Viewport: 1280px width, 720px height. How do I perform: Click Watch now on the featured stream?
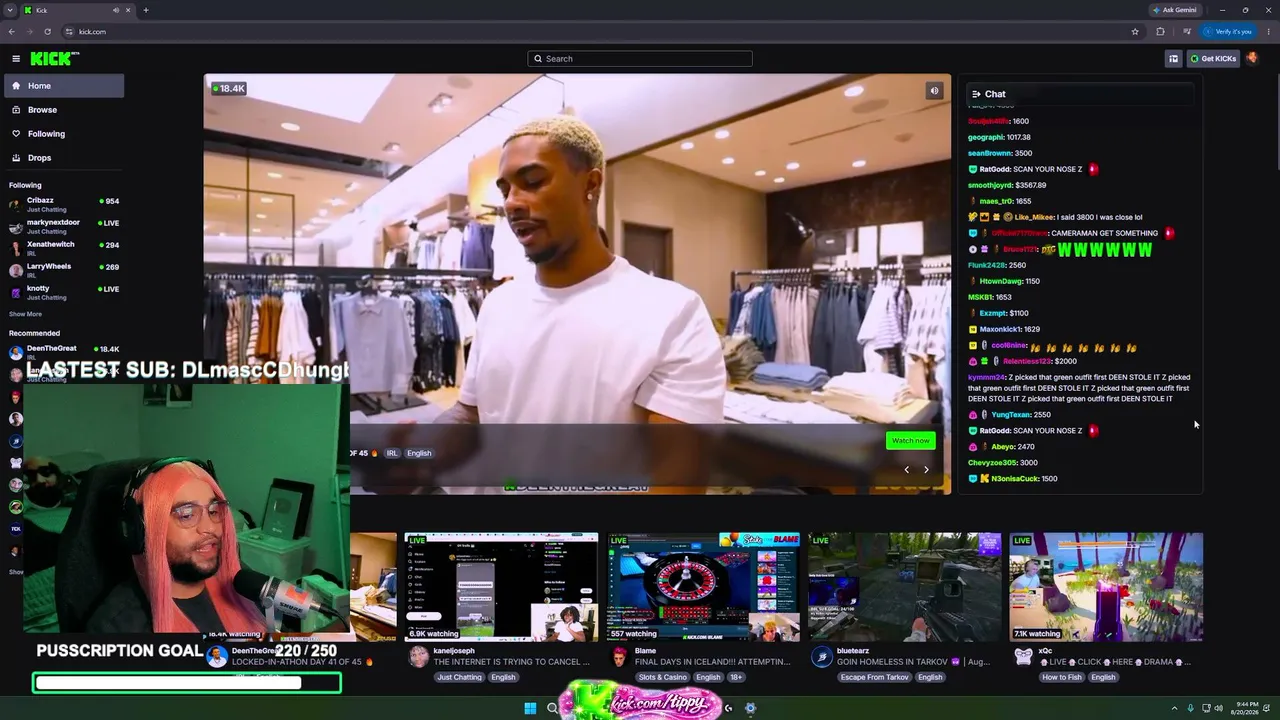(x=910, y=441)
